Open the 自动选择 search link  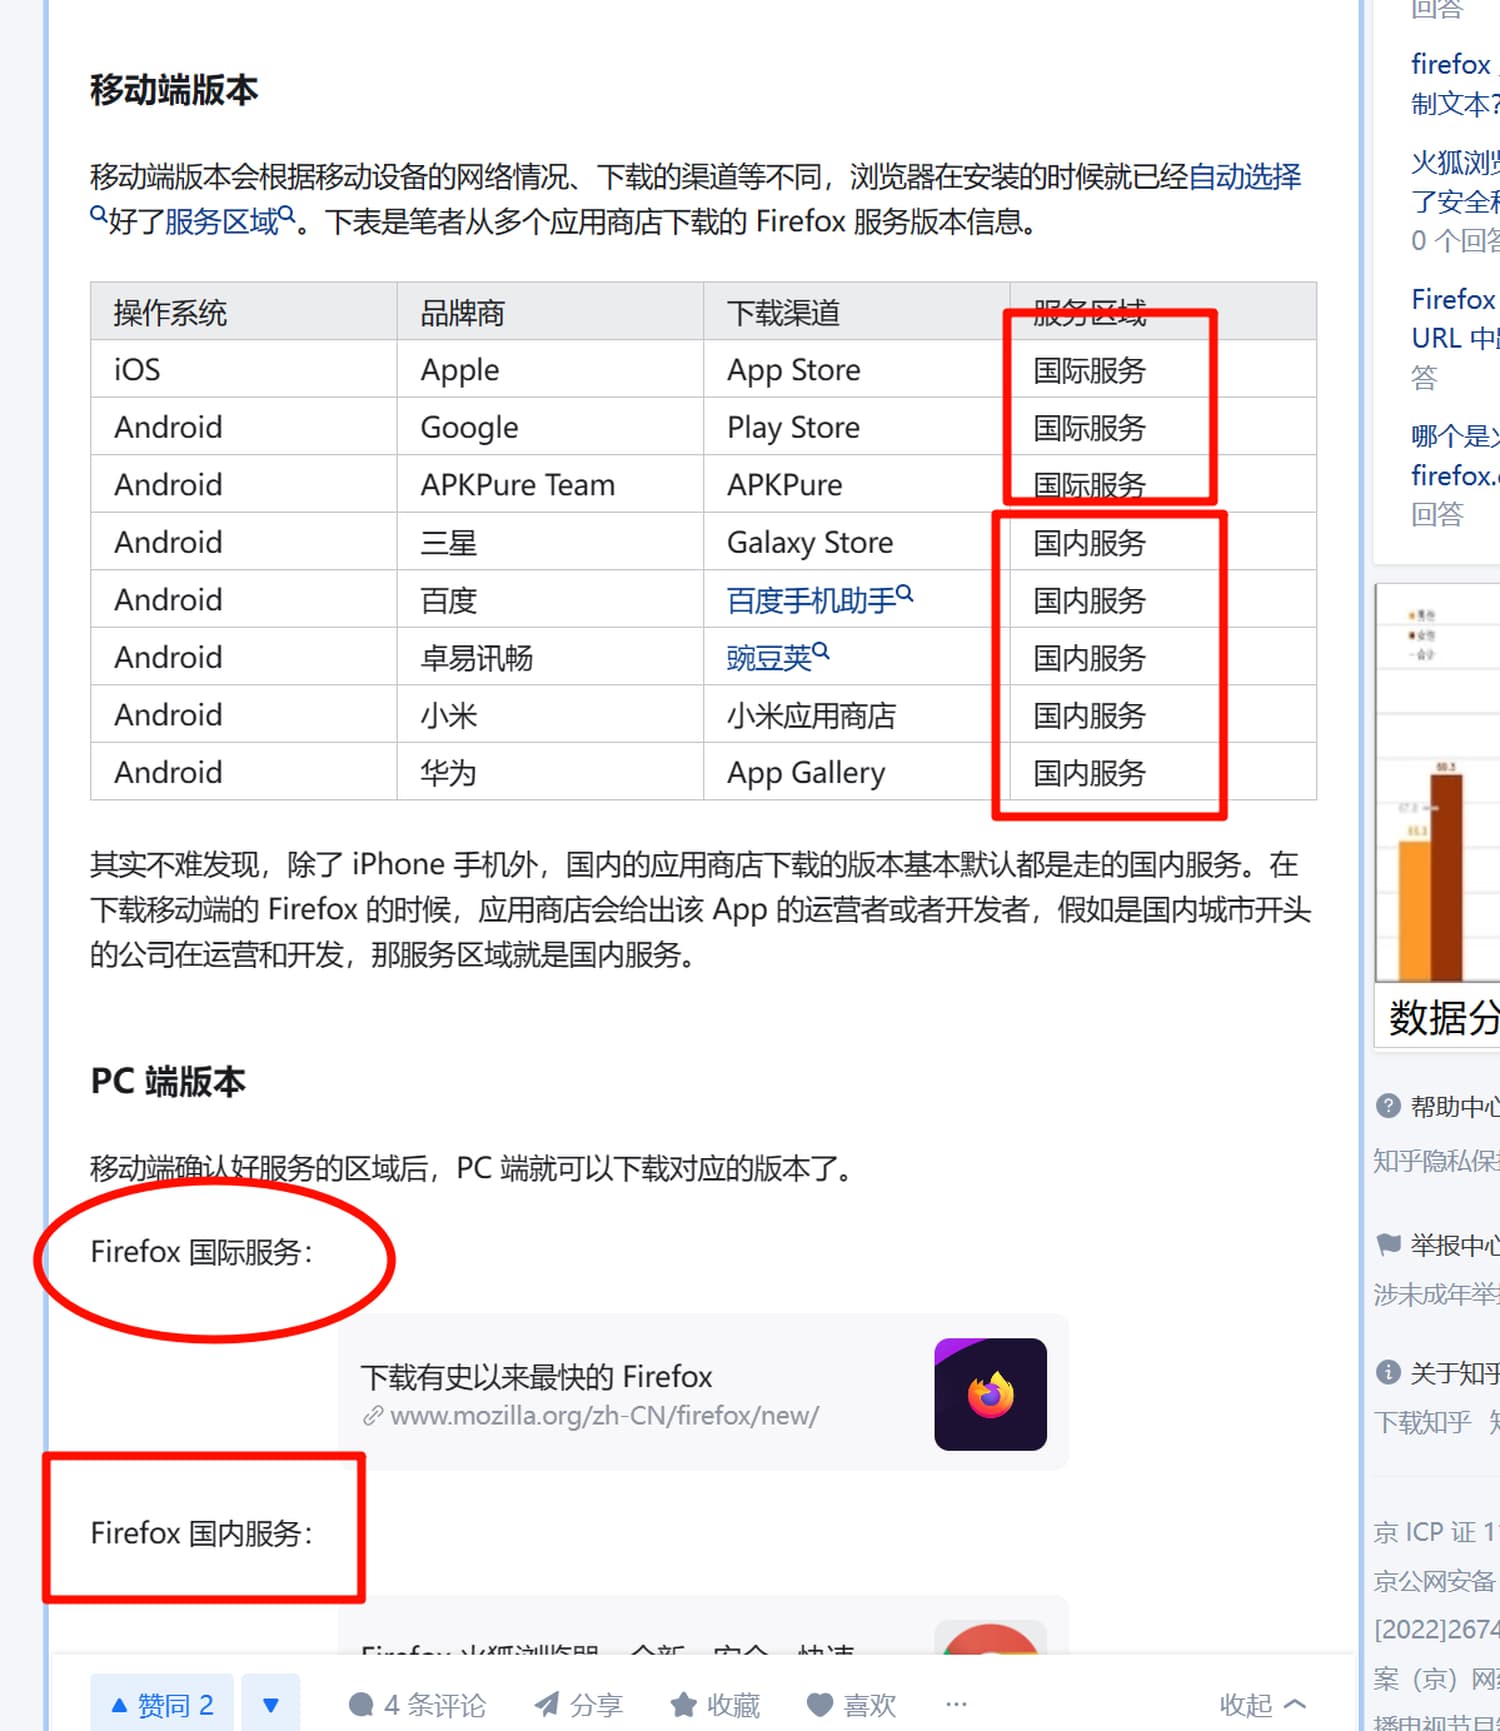pyautogui.click(x=1245, y=177)
